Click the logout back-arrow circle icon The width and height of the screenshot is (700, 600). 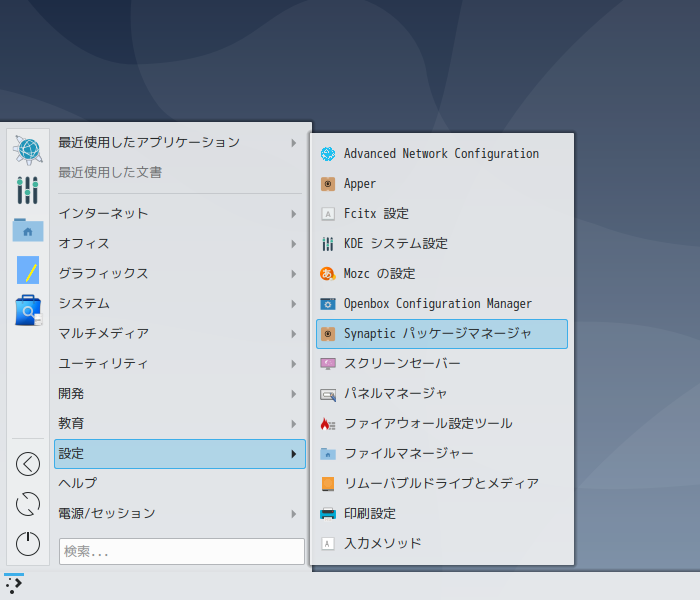tap(28, 464)
